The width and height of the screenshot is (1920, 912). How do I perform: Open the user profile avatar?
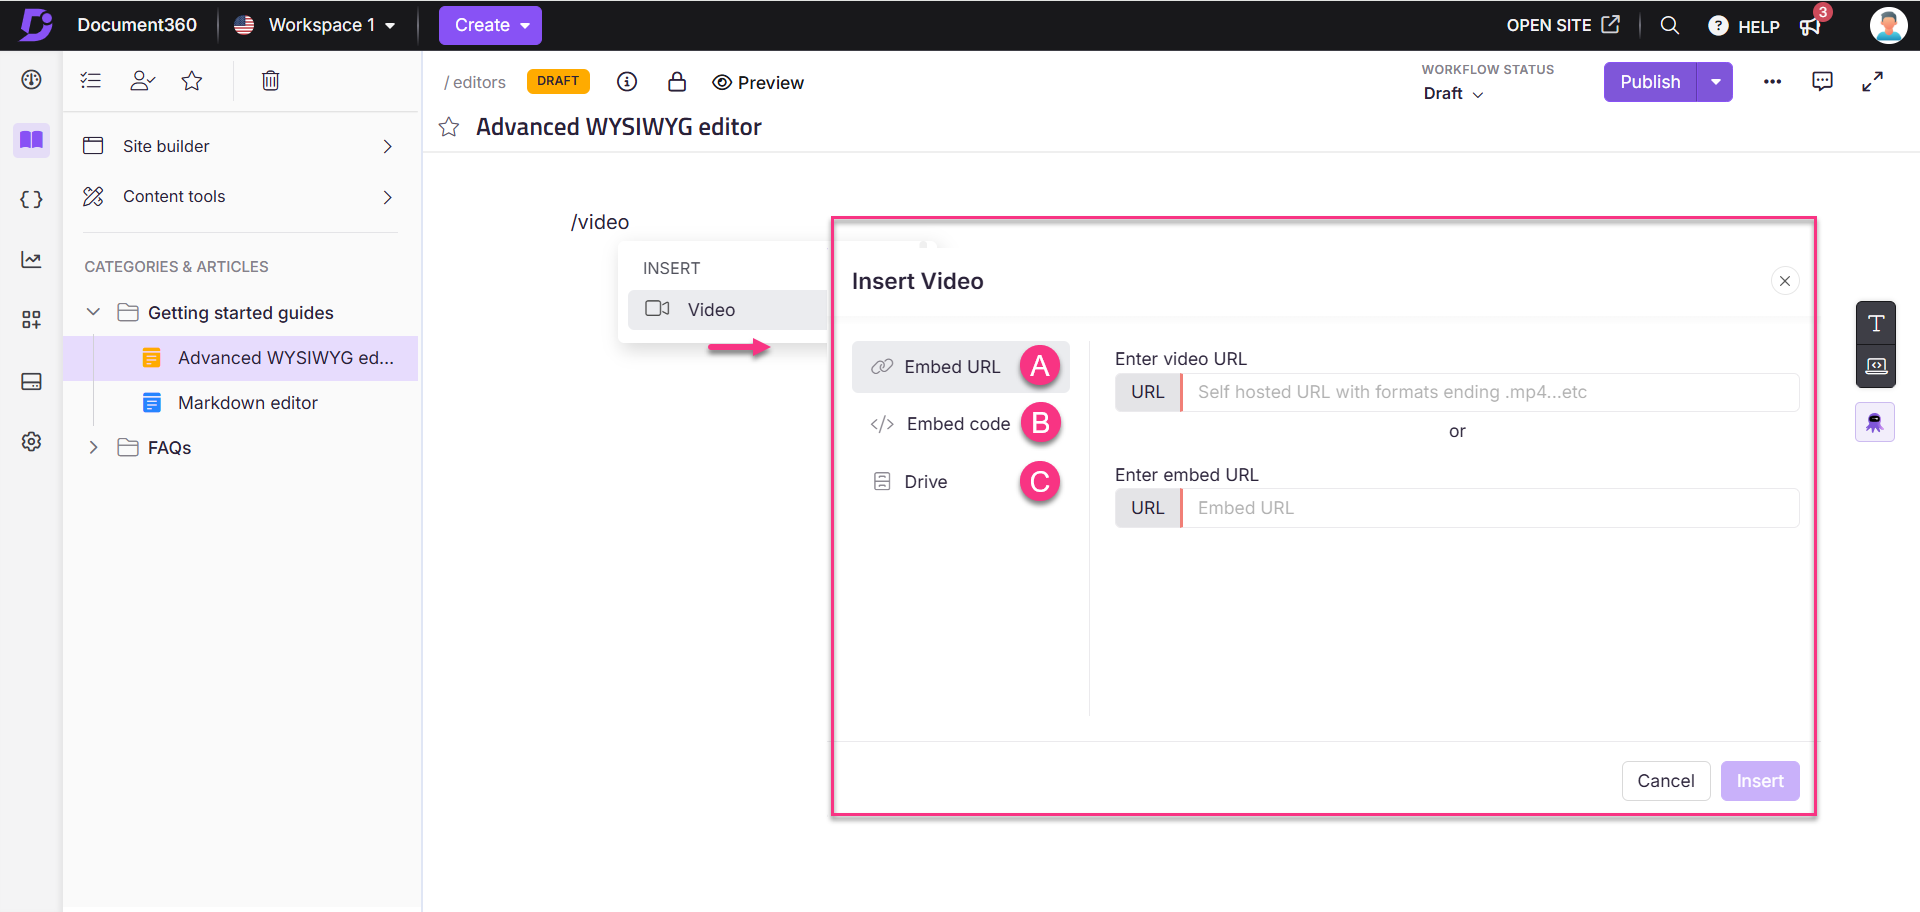coord(1888,25)
